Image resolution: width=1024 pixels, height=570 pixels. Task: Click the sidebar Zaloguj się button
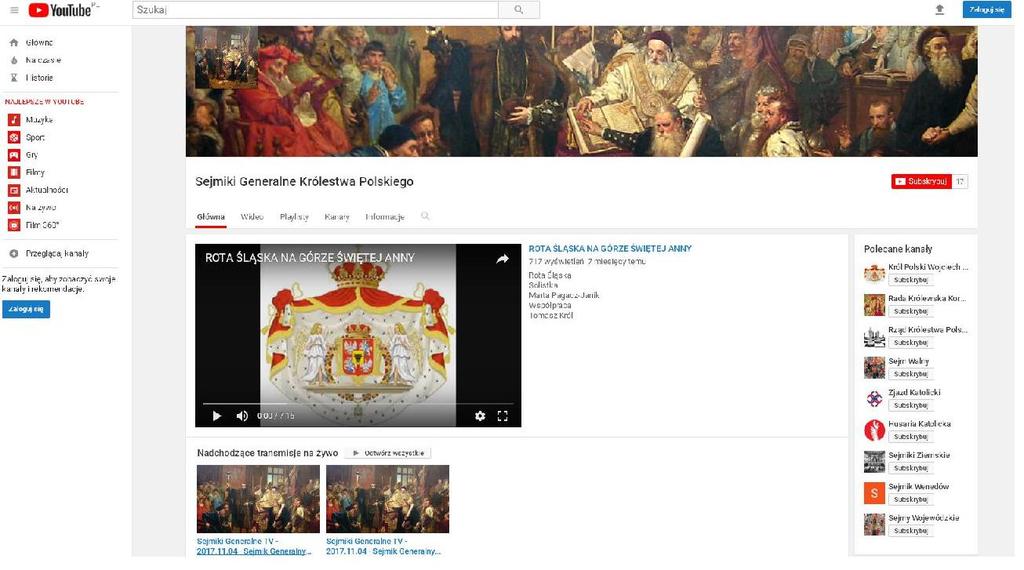click(26, 309)
